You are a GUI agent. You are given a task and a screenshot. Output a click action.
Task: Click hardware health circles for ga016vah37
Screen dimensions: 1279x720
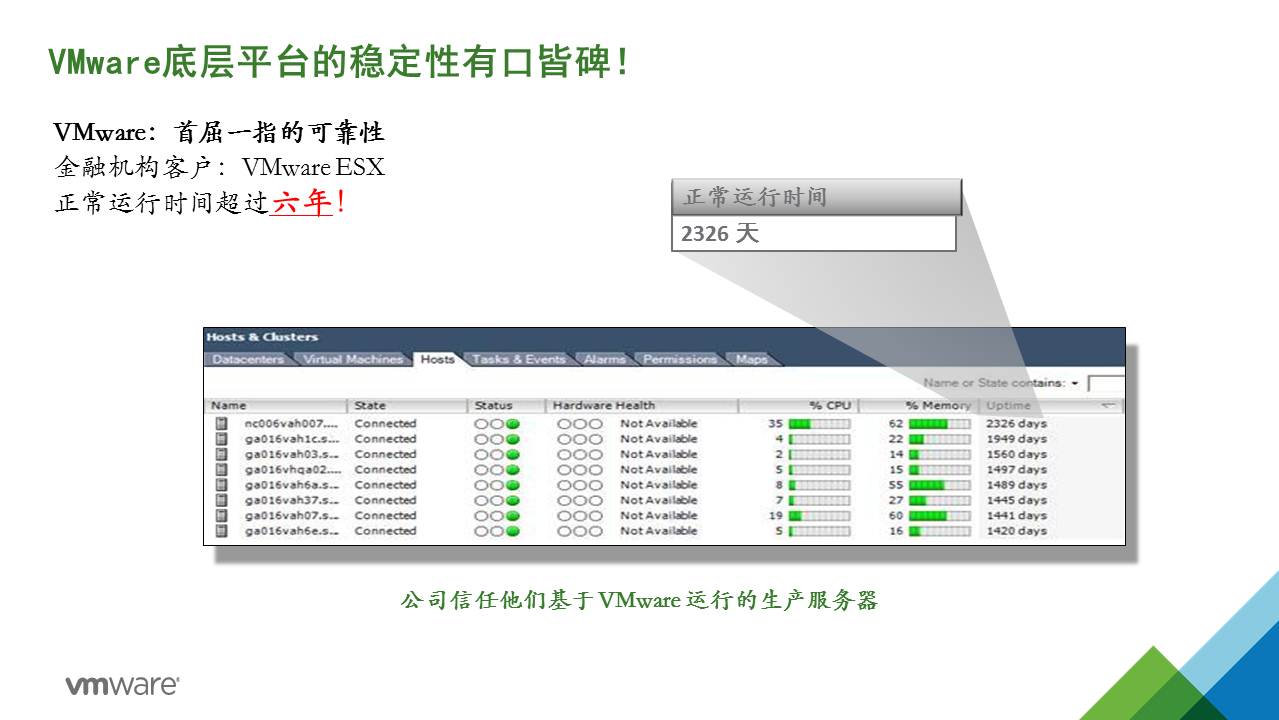point(580,500)
